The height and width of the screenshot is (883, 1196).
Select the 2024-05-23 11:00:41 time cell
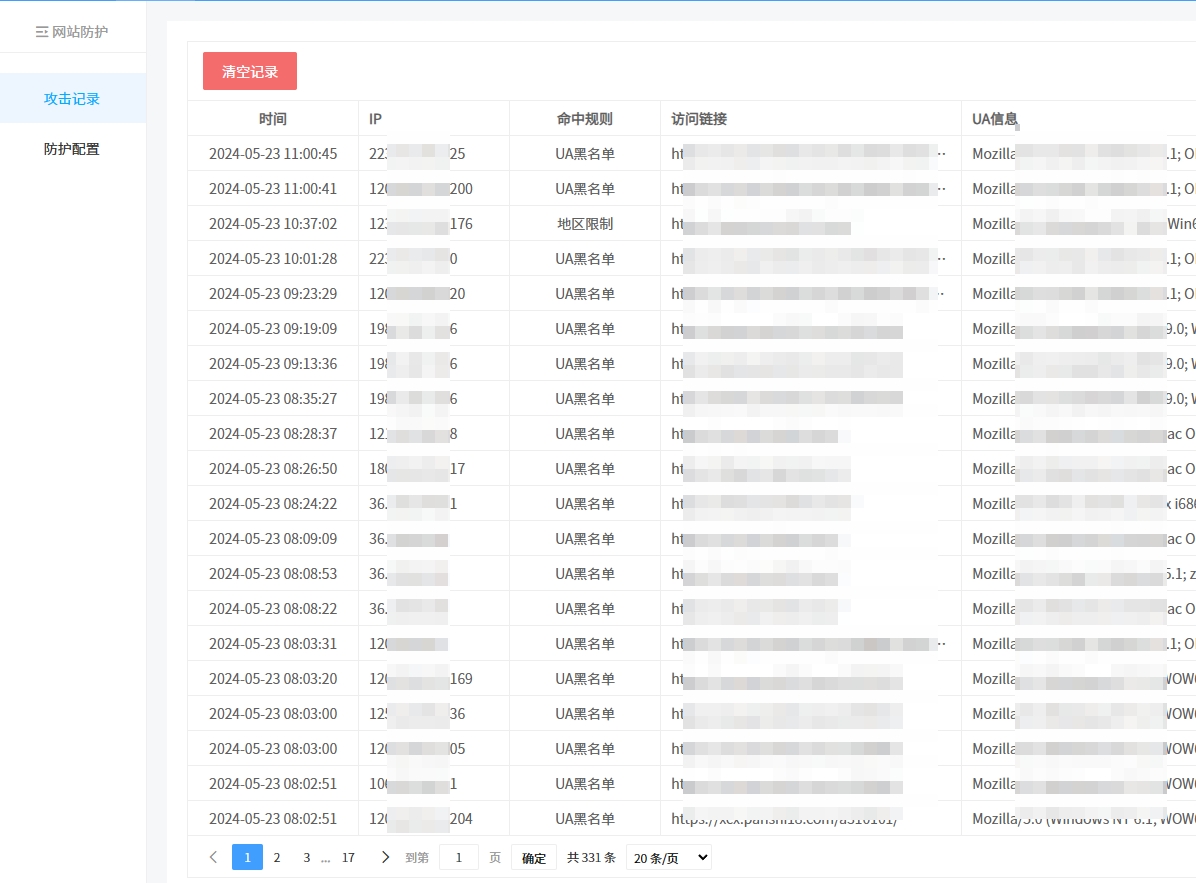pos(273,188)
